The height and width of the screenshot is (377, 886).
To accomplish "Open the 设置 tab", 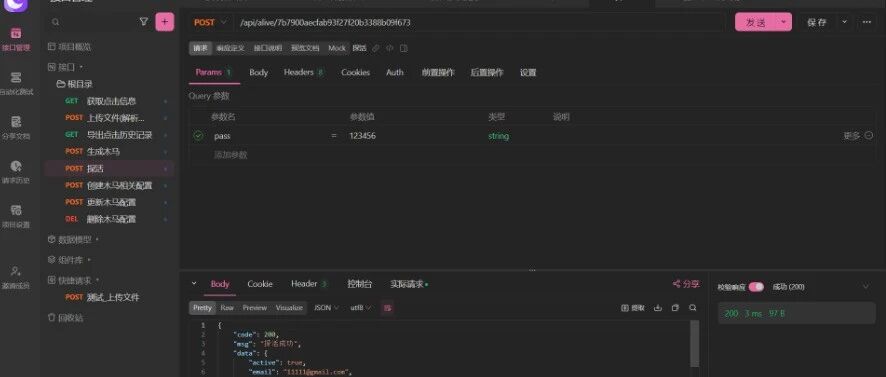I will 528,73.
